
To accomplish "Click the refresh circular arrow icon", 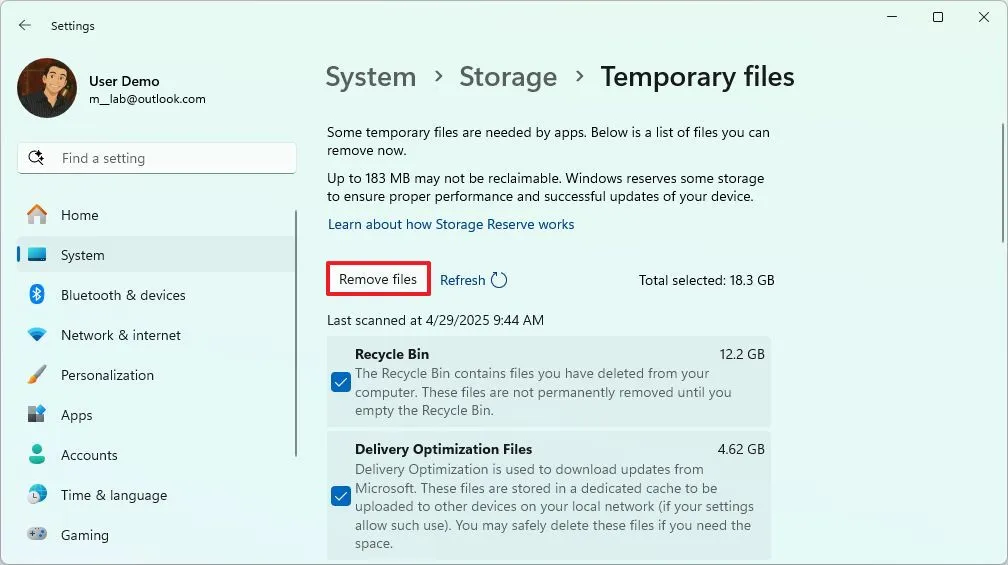I will (499, 280).
